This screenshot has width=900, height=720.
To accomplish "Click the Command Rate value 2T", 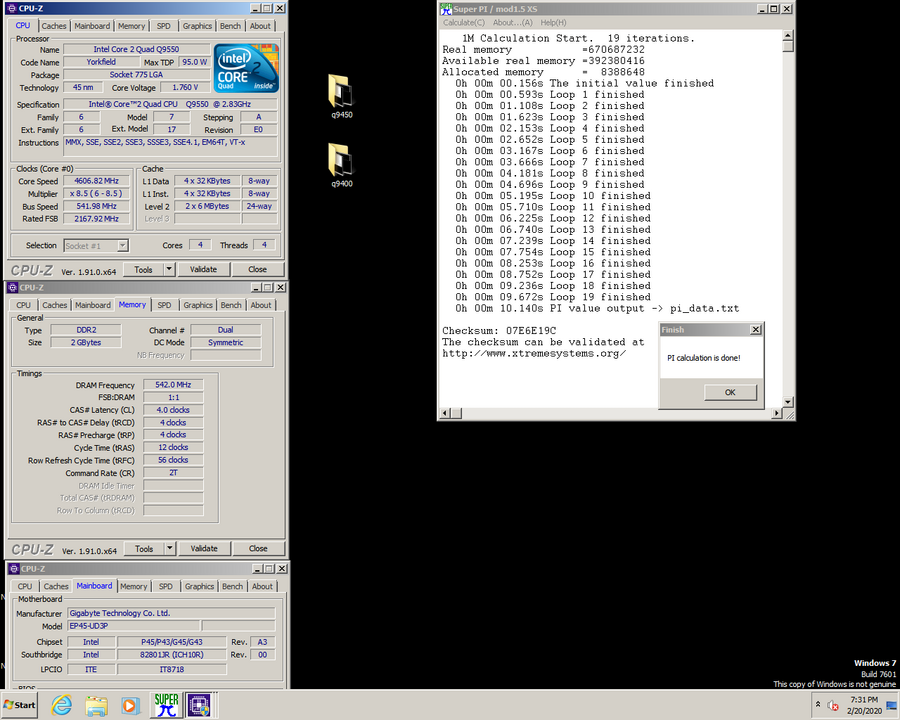I will [173, 473].
